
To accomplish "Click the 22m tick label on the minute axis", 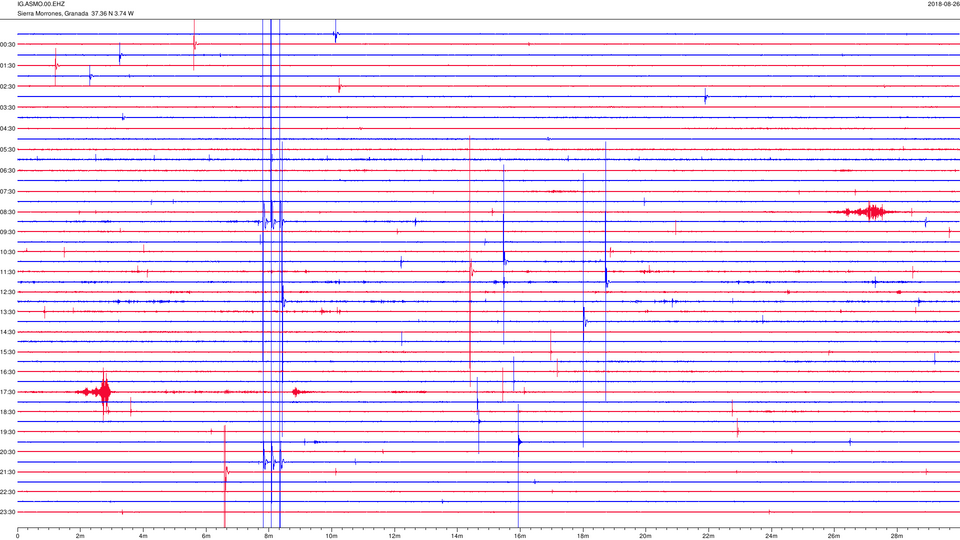I will (x=708, y=536).
